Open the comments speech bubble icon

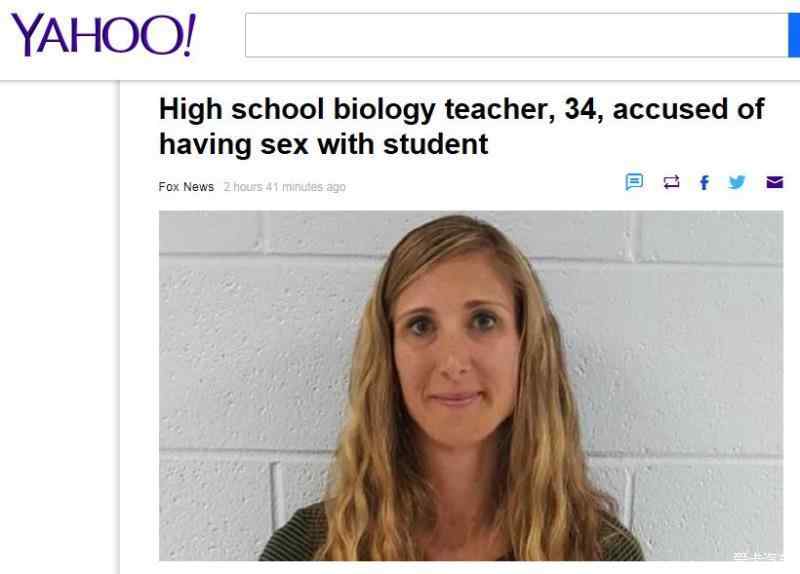coord(634,182)
